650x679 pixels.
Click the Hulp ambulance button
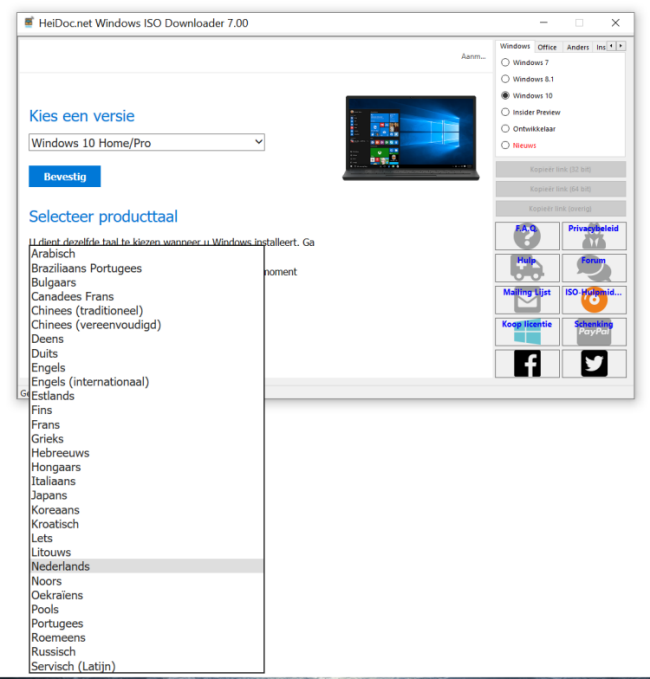pos(527,268)
